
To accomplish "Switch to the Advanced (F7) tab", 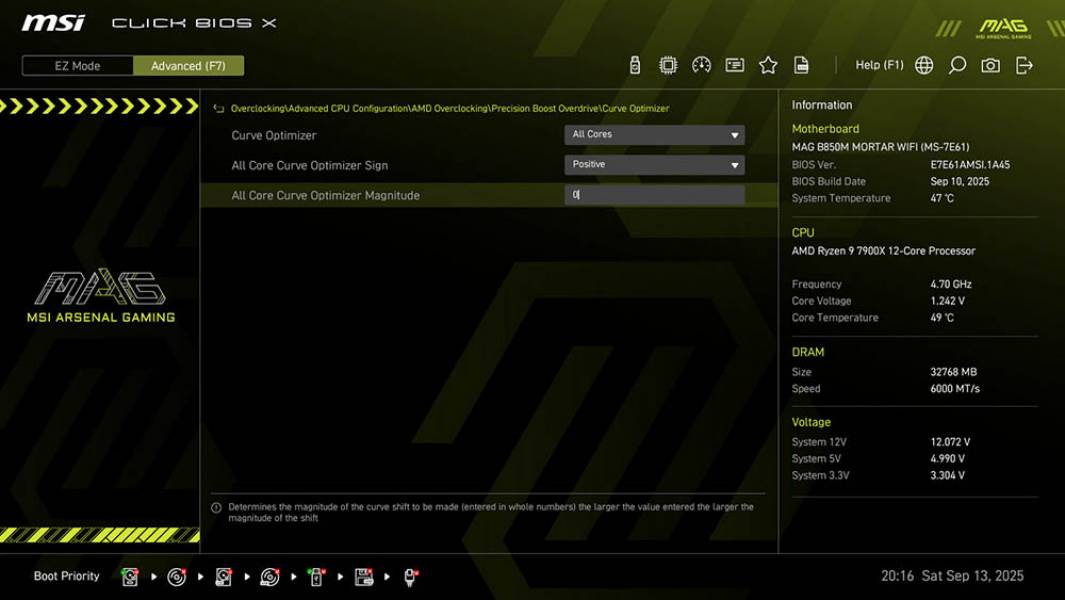I will coord(188,65).
